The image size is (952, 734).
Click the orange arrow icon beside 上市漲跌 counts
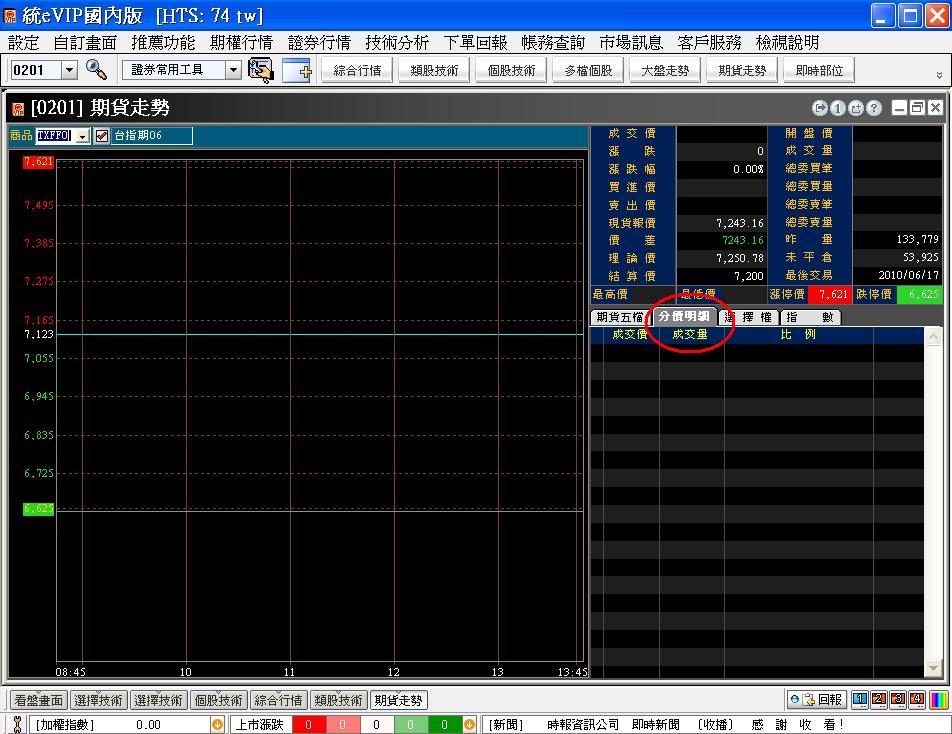tap(469, 724)
